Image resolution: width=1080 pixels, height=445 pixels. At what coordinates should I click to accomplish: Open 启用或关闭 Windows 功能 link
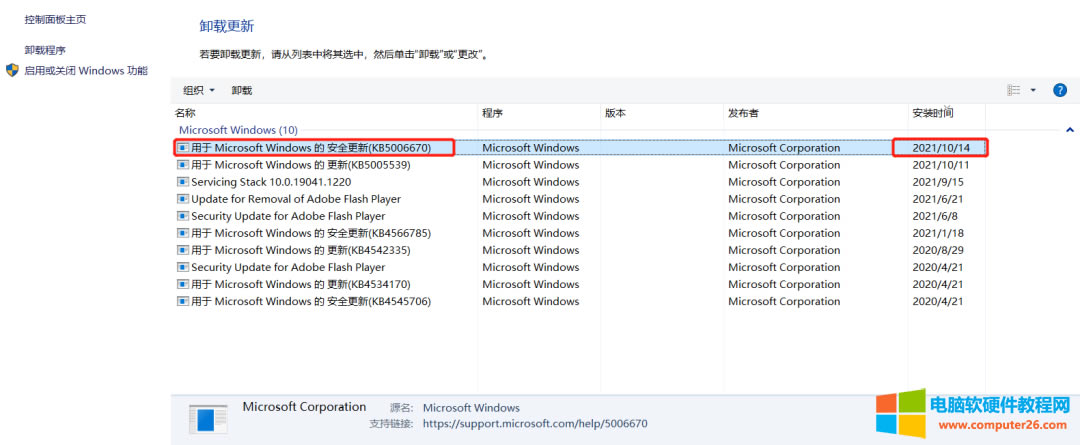point(85,71)
